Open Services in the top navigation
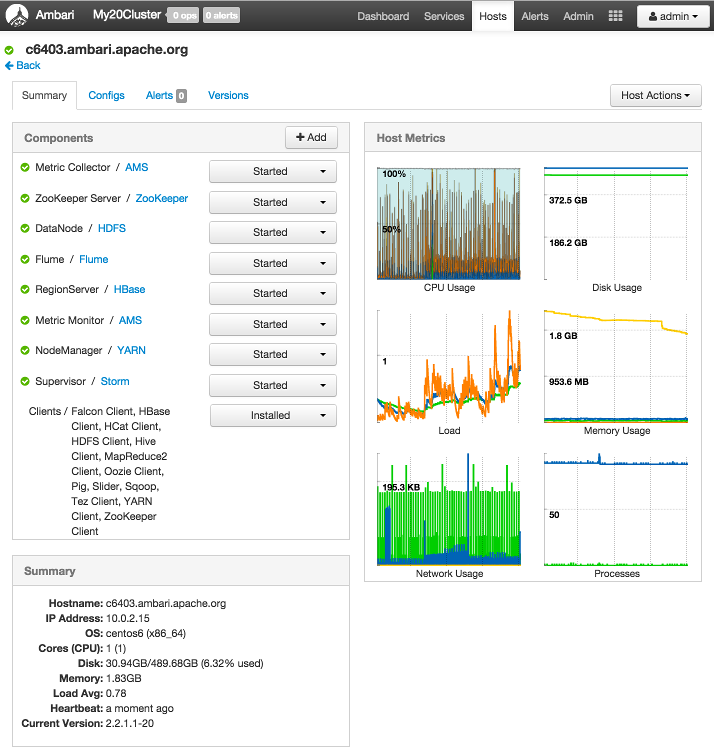Screen dimensions: 714x750 click(x=444, y=16)
